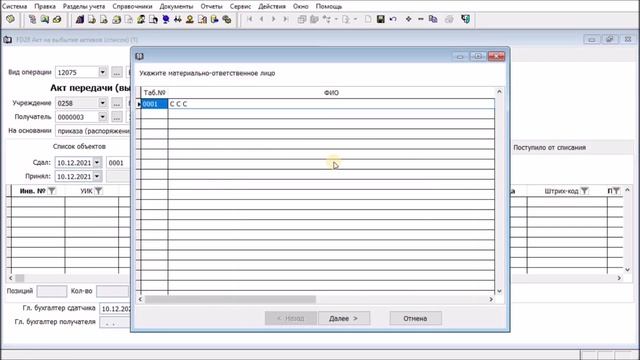Viewport: 640px width, 360px height.
Task: Open the Система menu
Action: pyautogui.click(x=15, y=7)
